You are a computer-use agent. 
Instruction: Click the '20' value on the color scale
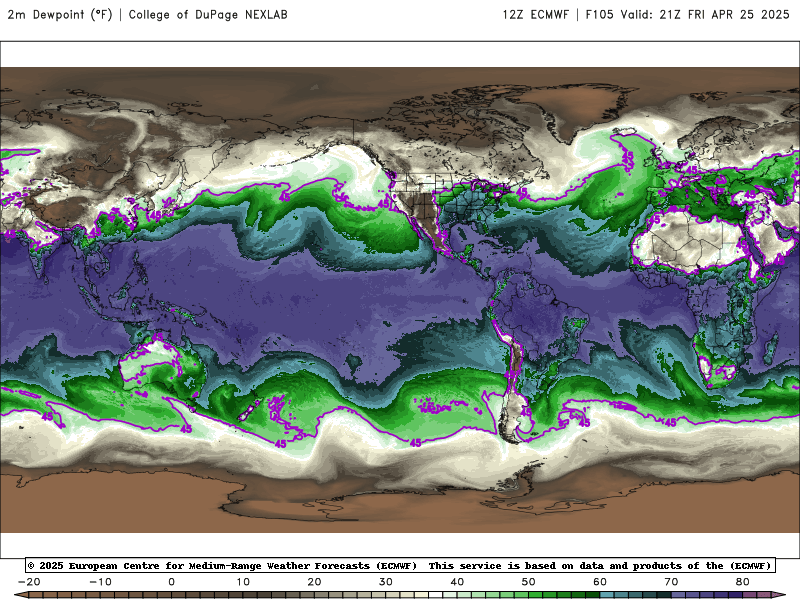click(x=314, y=582)
